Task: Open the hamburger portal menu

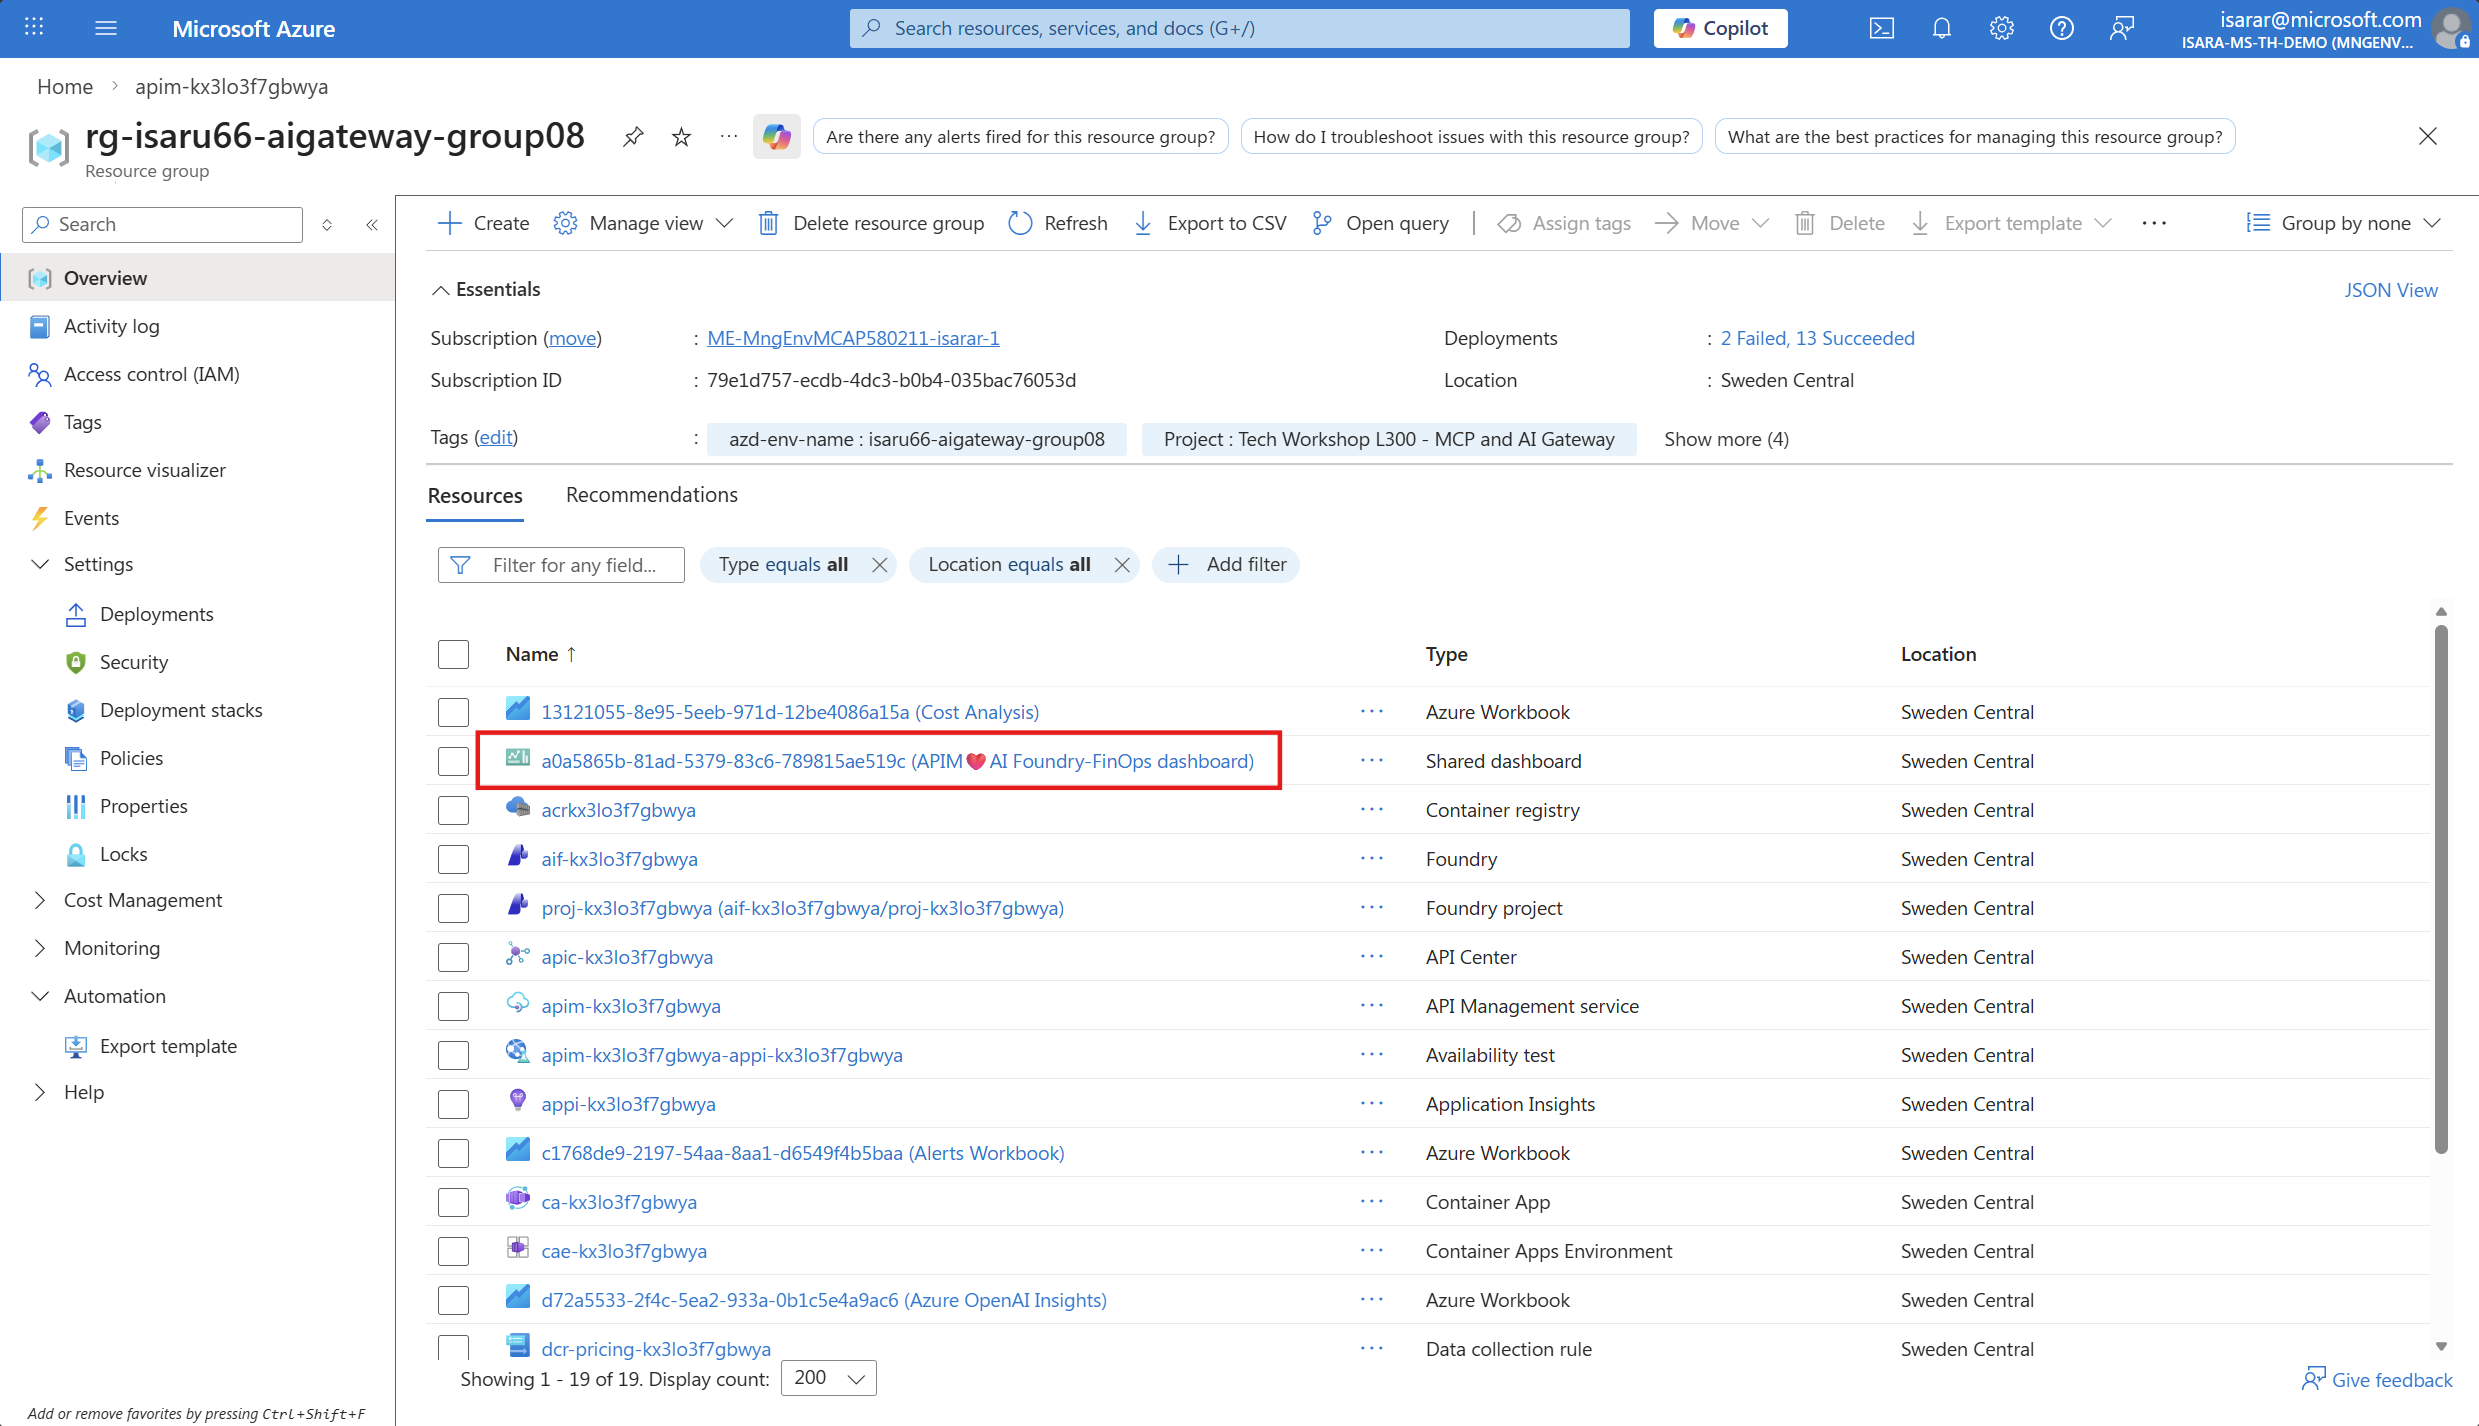Action: (106, 28)
